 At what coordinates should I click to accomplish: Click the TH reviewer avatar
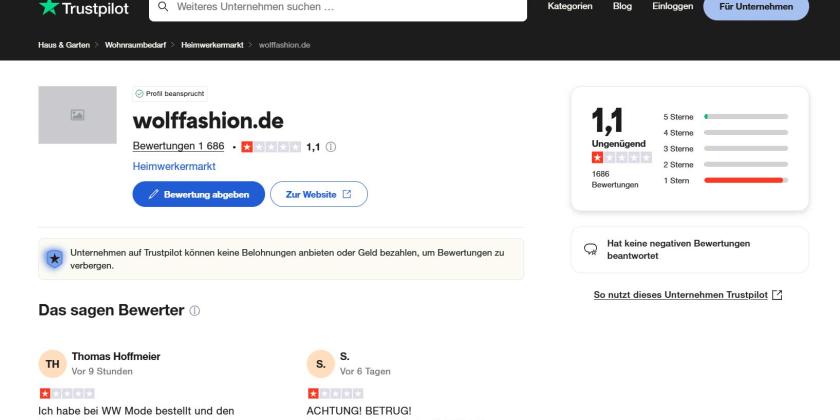(x=52, y=364)
